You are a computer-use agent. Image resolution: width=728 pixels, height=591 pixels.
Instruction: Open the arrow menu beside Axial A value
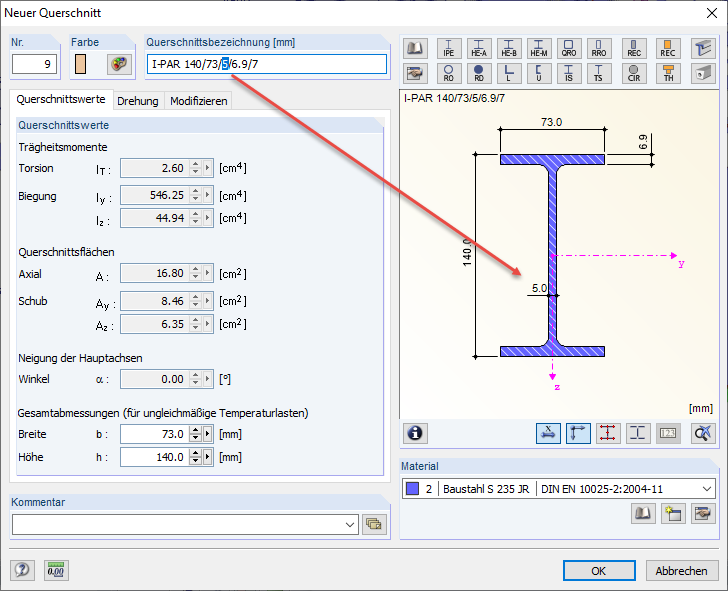(x=208, y=273)
